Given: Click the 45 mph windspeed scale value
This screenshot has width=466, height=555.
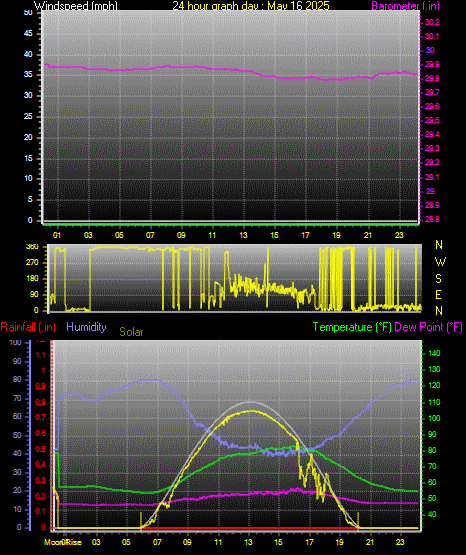Looking at the screenshot, I should pyautogui.click(x=28, y=34).
